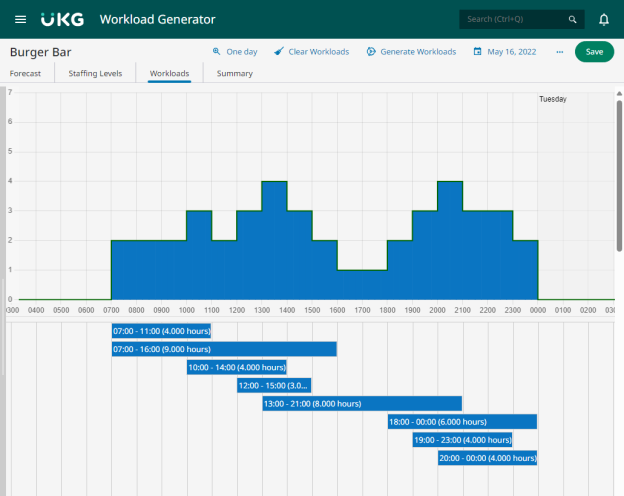
Task: Select the 18:00 - 00:00 workload bar
Action: 462,422
